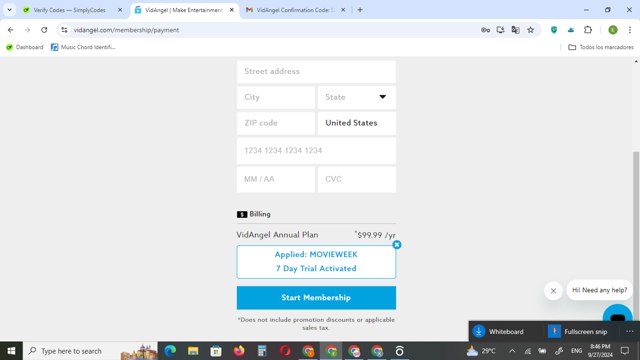Click the Street address field
Viewport: 640px width, 360px height.
click(x=316, y=71)
